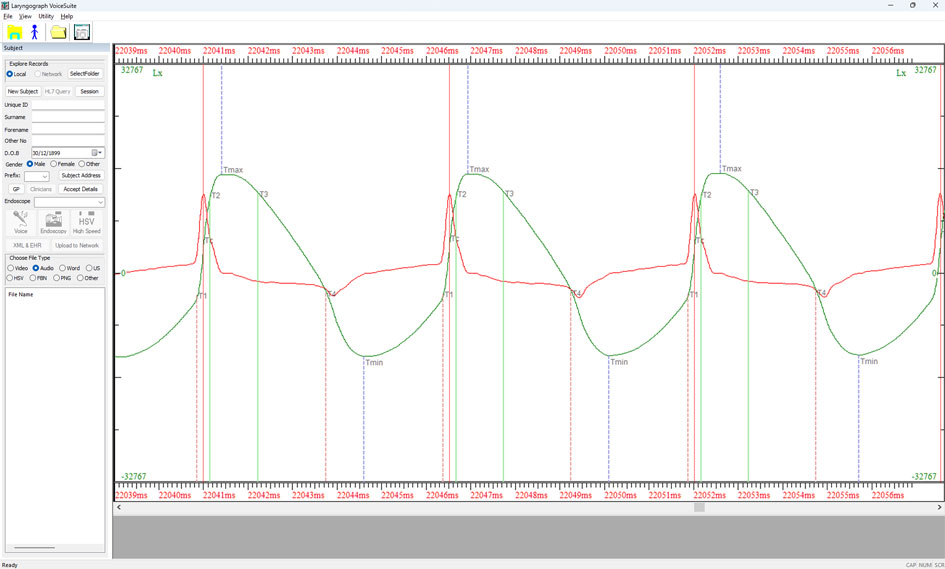The image size is (945, 569).
Task: Open the File menu
Action: click(x=8, y=16)
